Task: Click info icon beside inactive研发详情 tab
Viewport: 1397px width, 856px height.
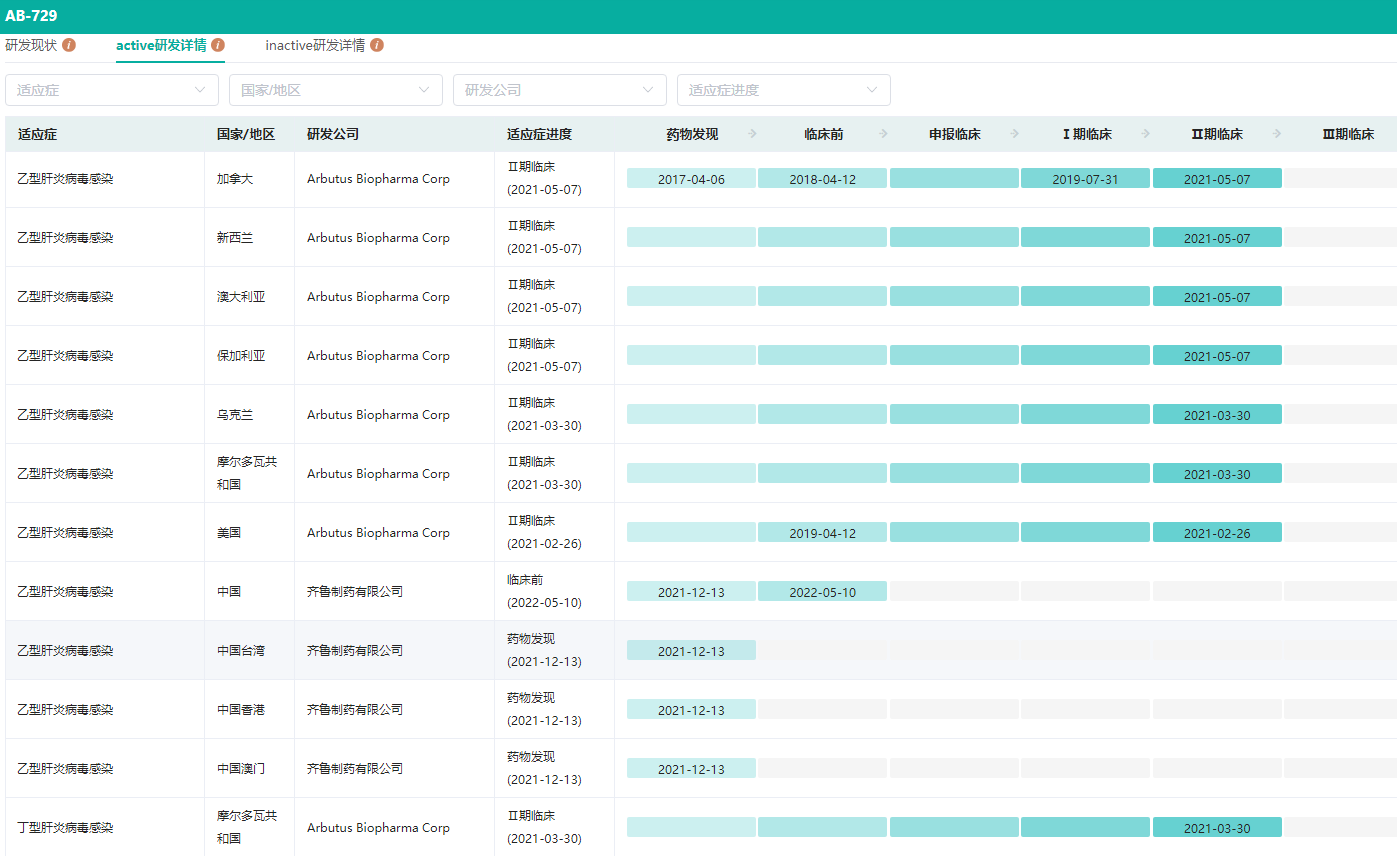Action: (377, 45)
